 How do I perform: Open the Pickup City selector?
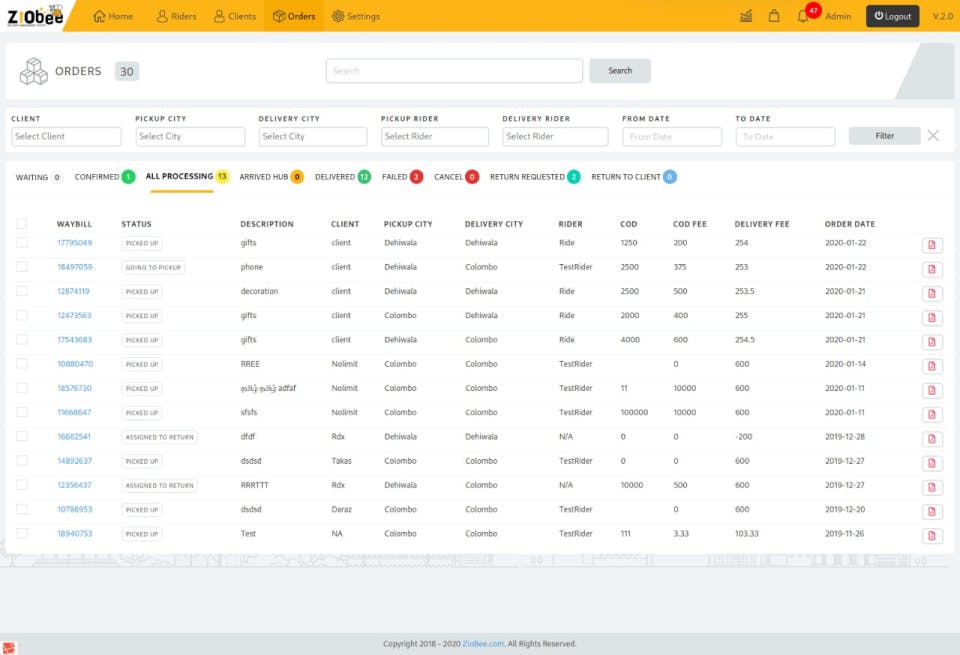[190, 137]
